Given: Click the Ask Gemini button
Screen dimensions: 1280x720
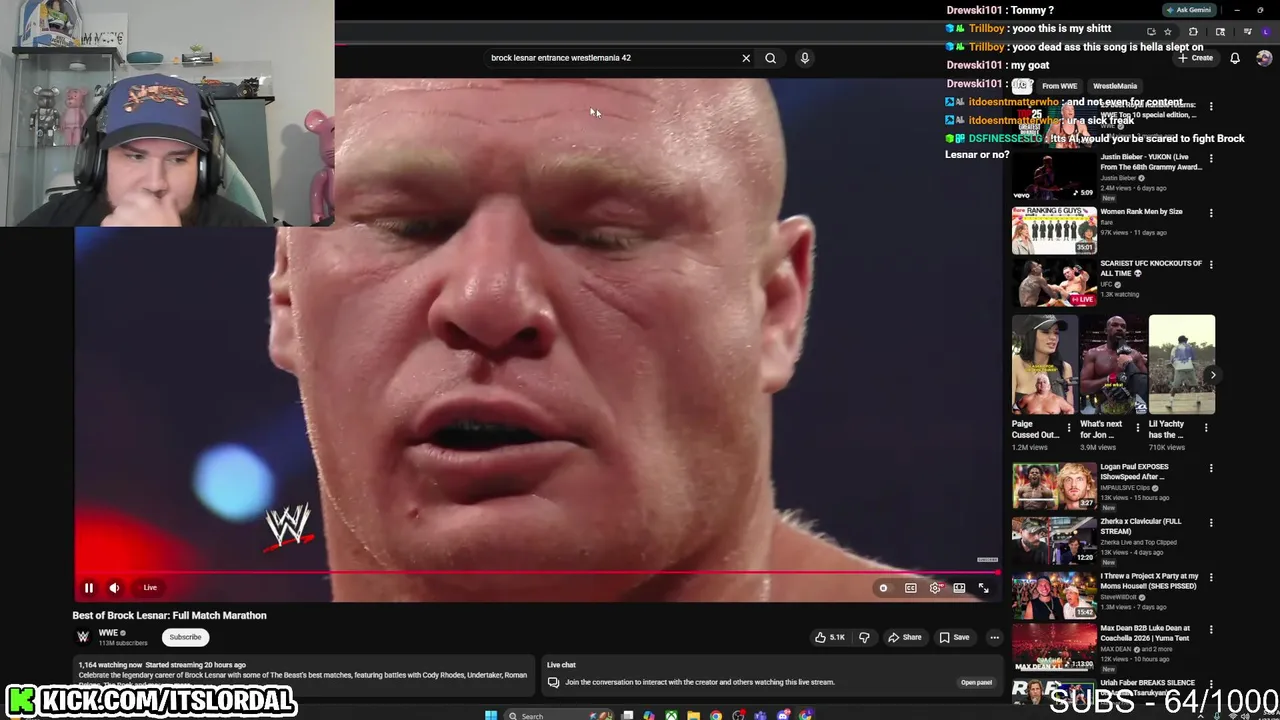Looking at the screenshot, I should 1188,10.
